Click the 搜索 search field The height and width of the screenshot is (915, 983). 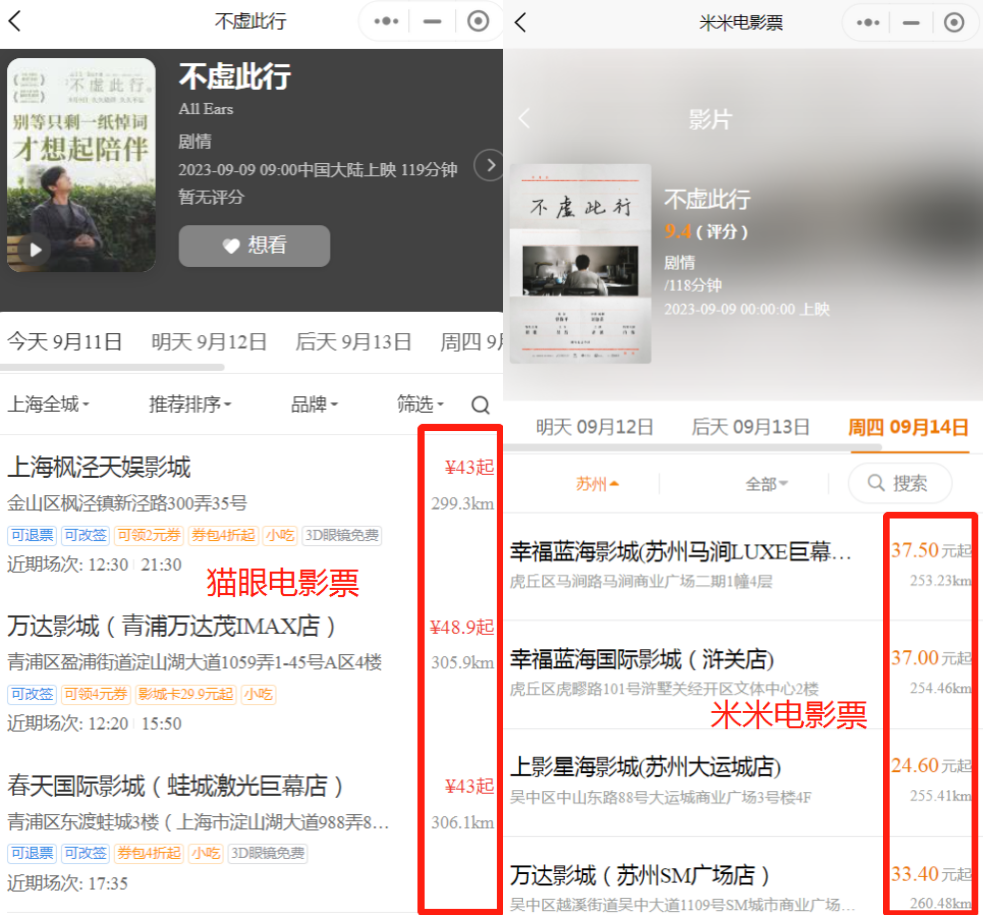pos(900,483)
